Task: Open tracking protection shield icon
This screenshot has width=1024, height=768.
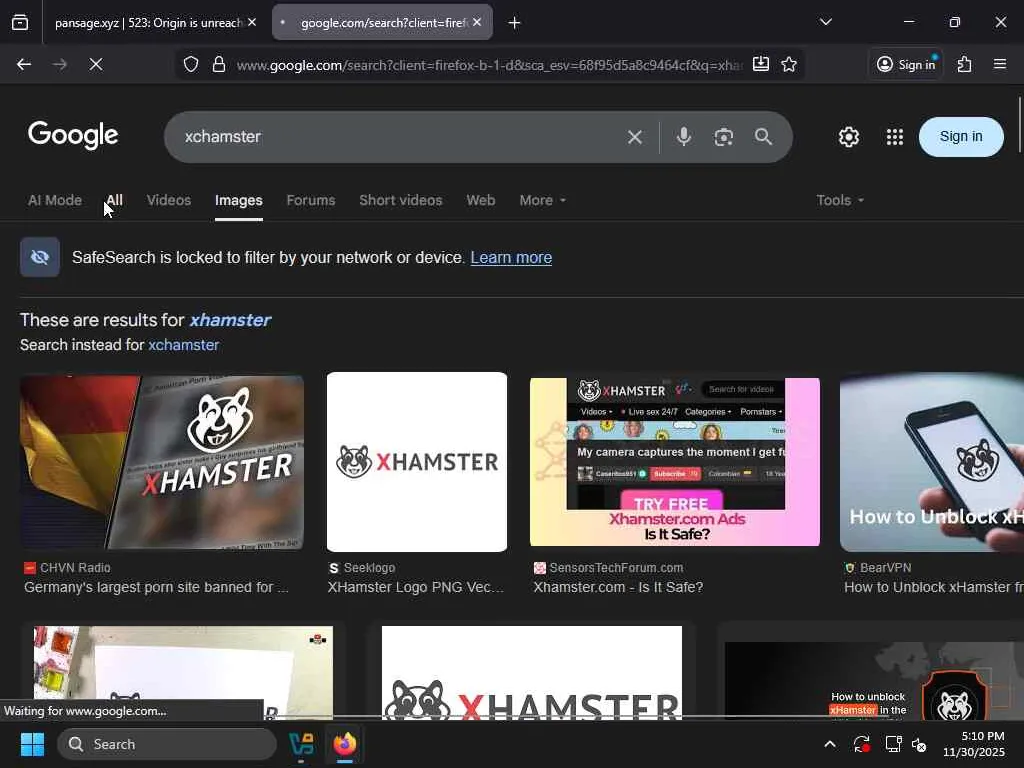Action: 191,64
